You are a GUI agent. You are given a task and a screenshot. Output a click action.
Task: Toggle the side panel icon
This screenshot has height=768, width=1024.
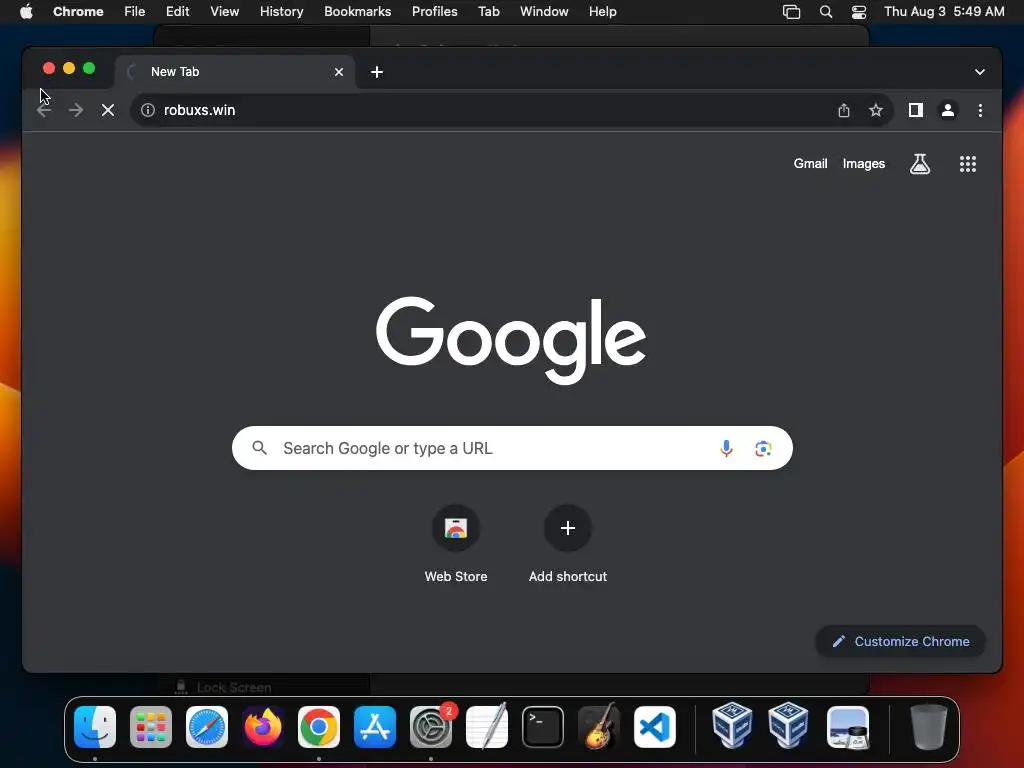pos(916,110)
